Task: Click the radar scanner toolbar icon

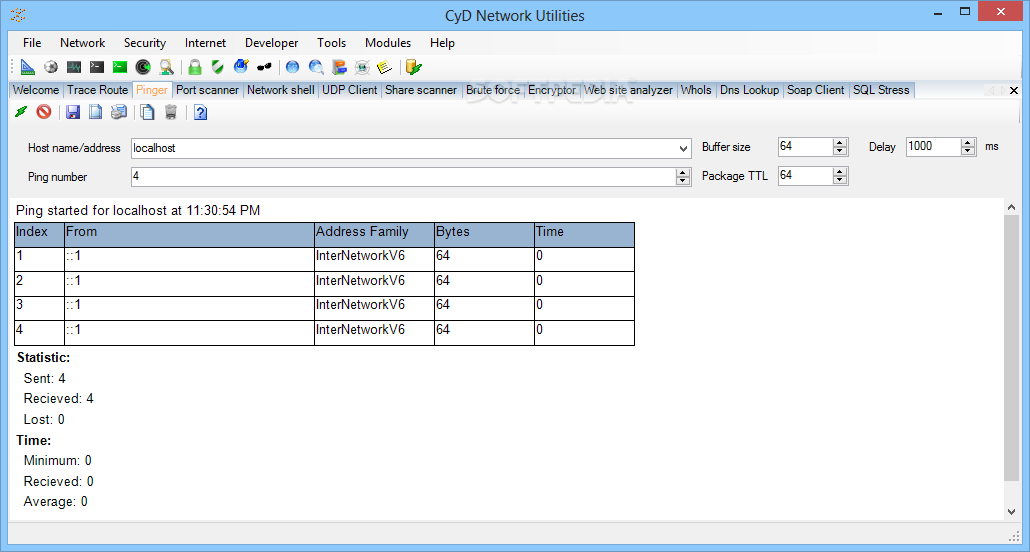Action: pos(143,66)
